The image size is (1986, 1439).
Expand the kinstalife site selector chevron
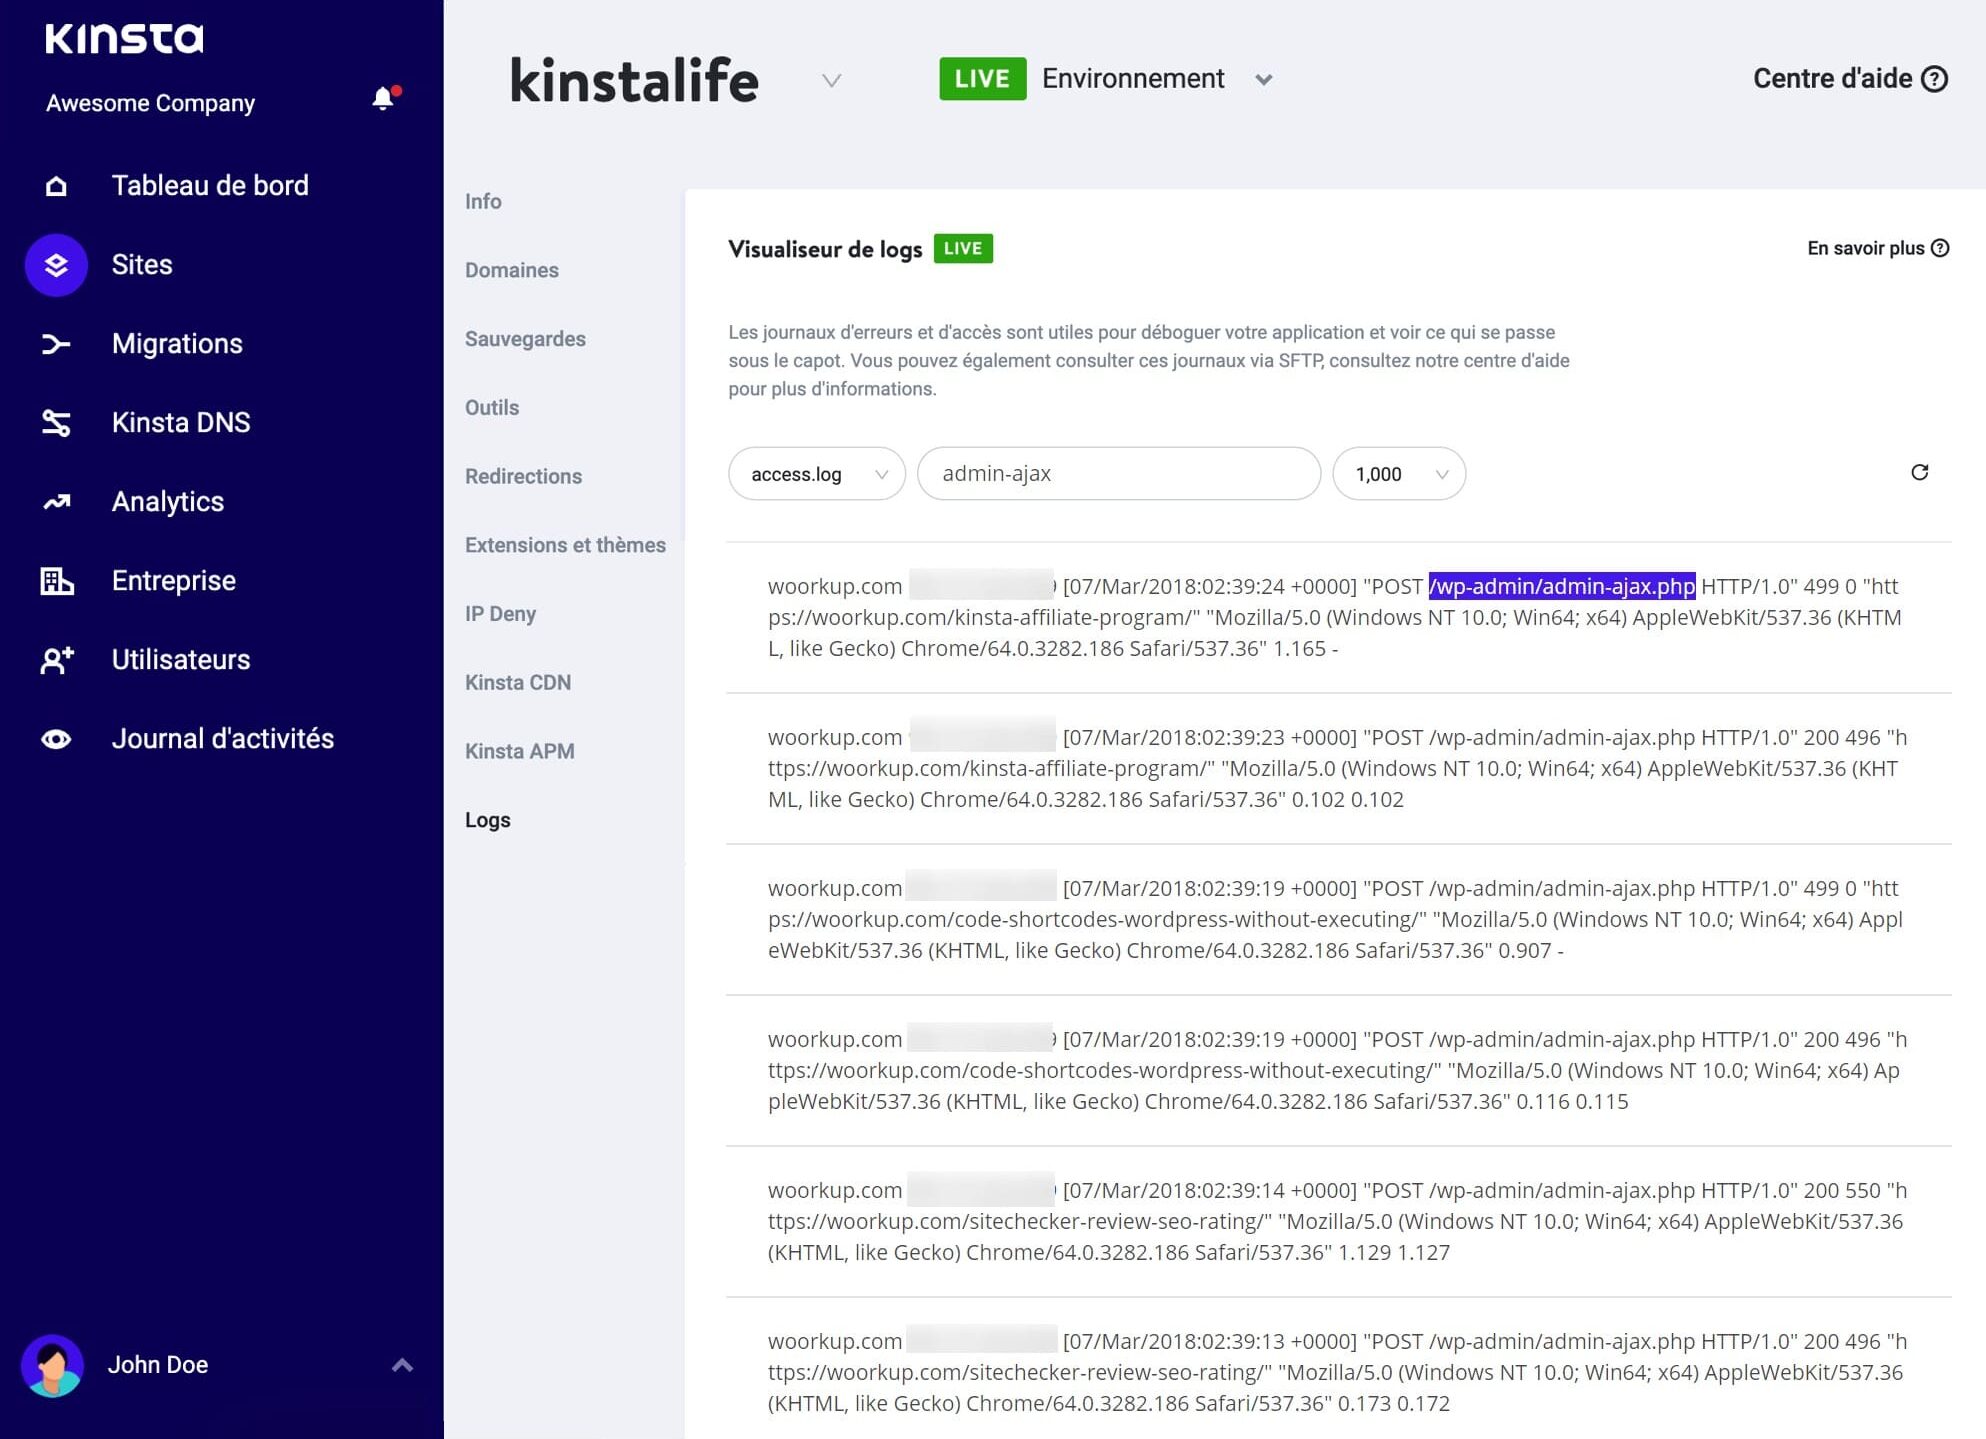tap(831, 80)
